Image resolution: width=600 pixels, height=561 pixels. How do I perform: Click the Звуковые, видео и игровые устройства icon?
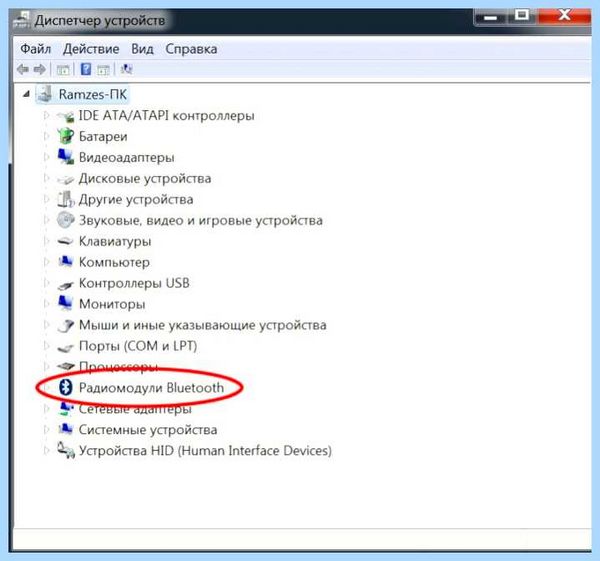(65, 220)
